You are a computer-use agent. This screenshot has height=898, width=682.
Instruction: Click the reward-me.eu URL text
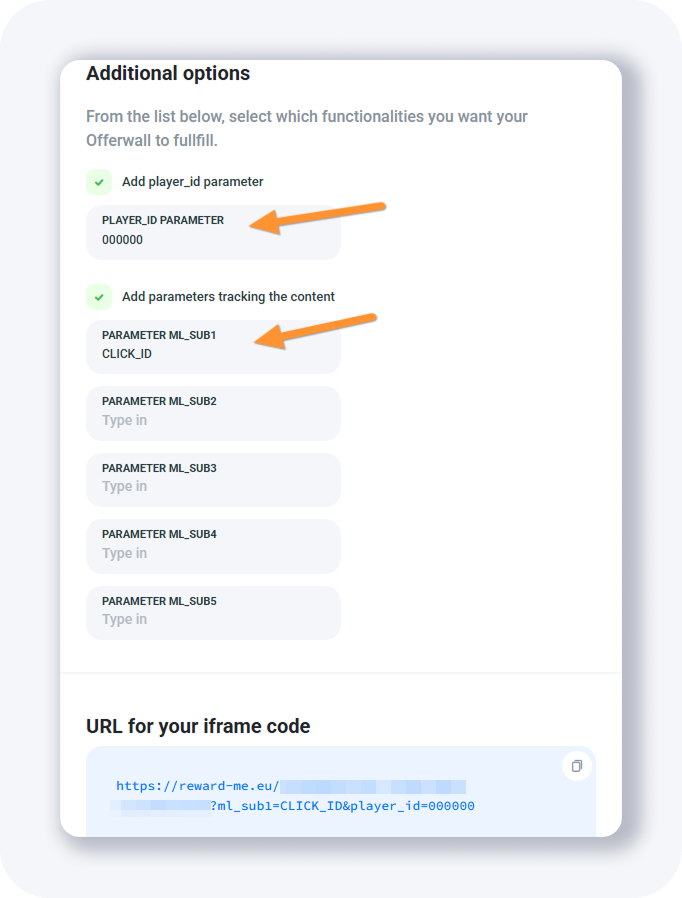197,786
